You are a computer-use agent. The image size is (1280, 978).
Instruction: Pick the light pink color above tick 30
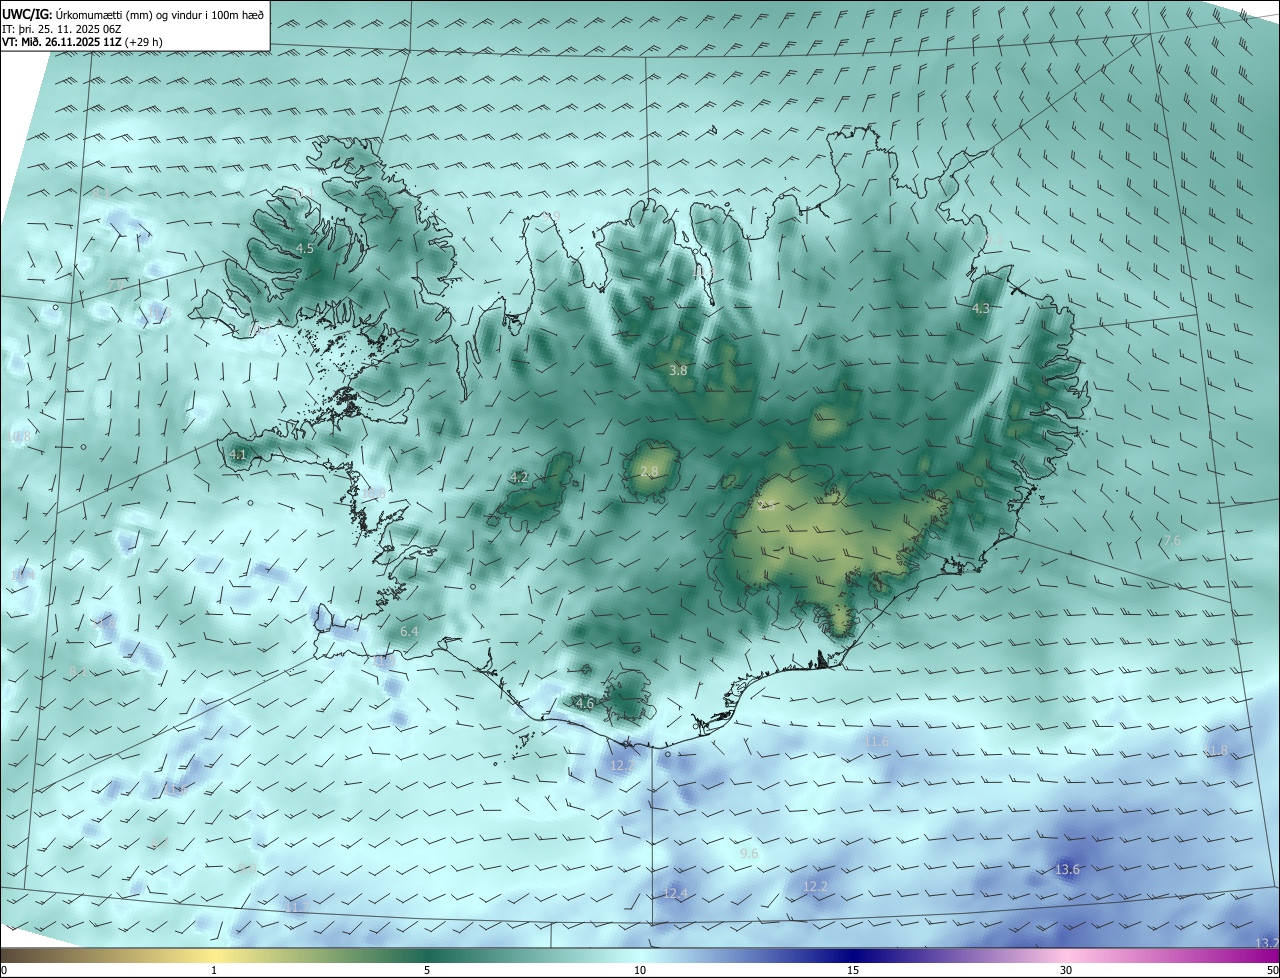pyautogui.click(x=1066, y=955)
